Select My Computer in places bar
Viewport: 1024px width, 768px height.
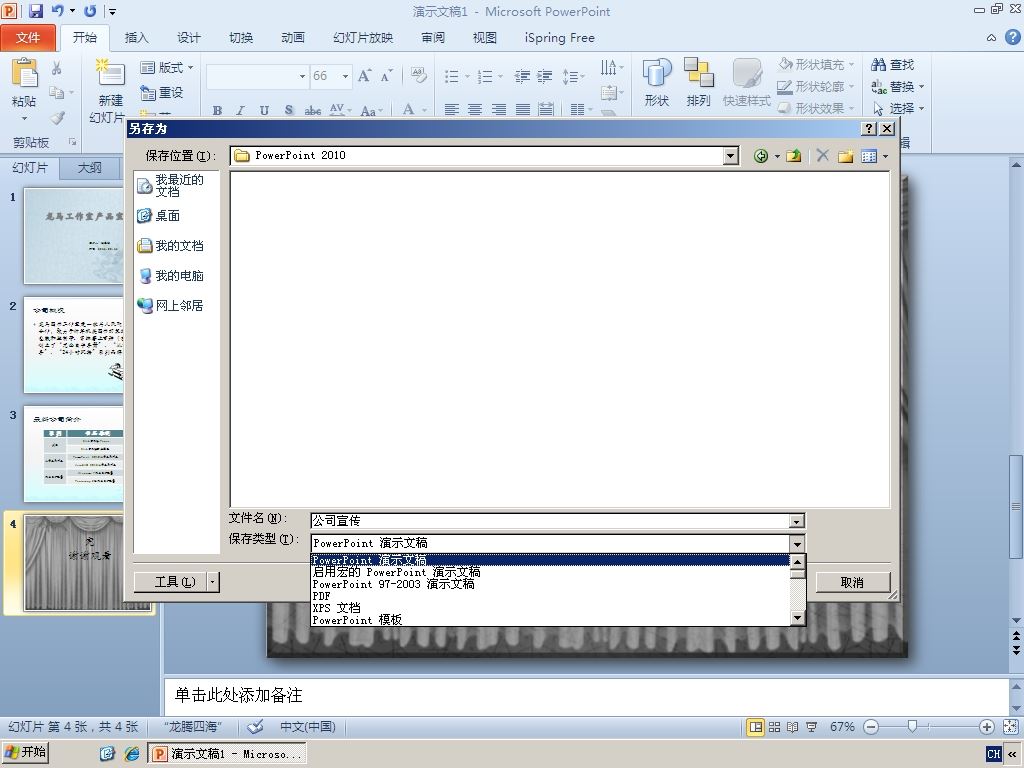pos(170,276)
